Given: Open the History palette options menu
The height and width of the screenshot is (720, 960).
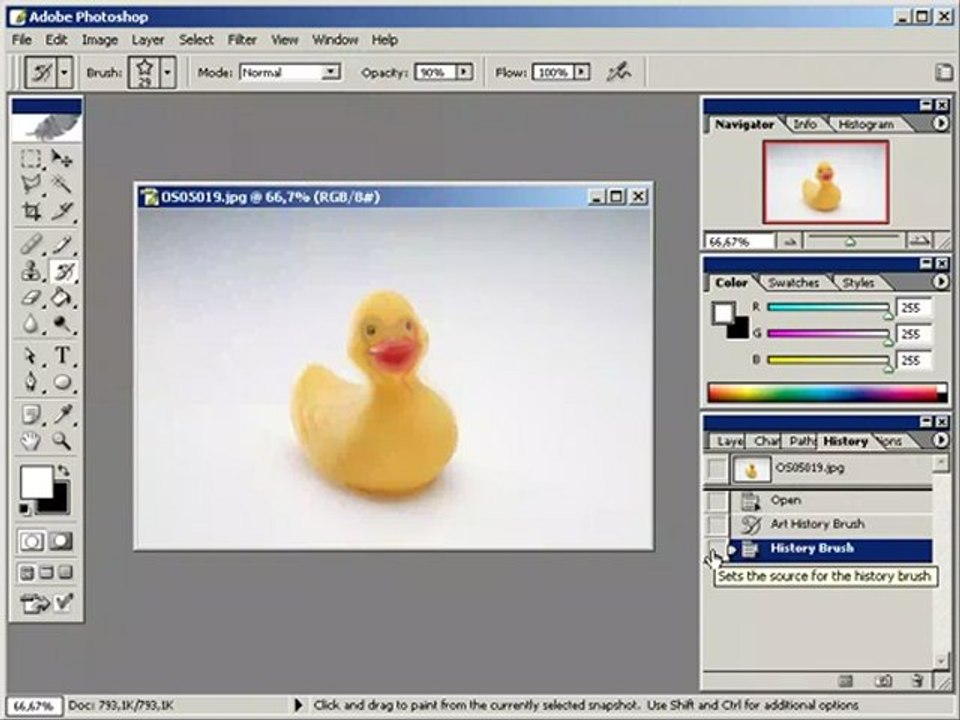Looking at the screenshot, I should click(941, 440).
